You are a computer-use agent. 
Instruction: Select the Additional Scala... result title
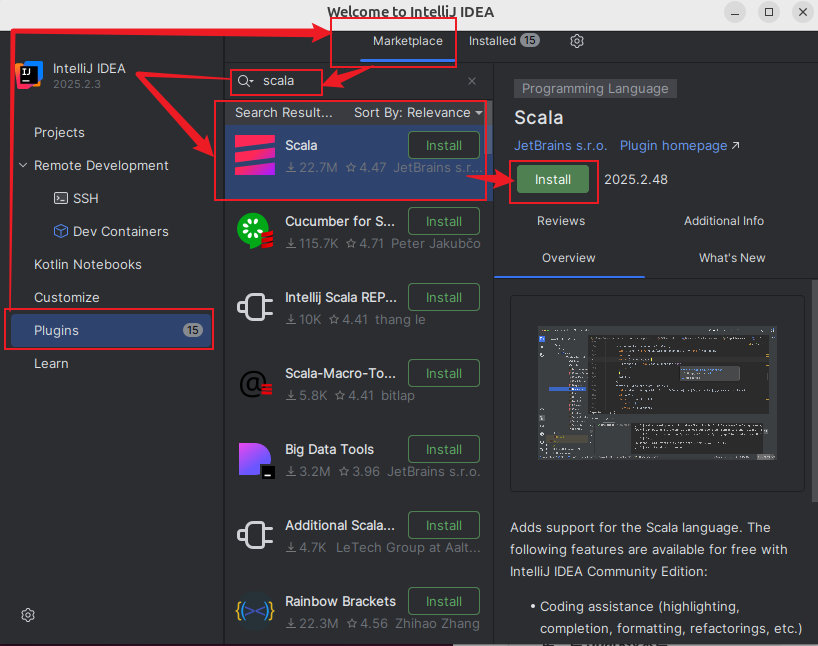pyautogui.click(x=340, y=525)
